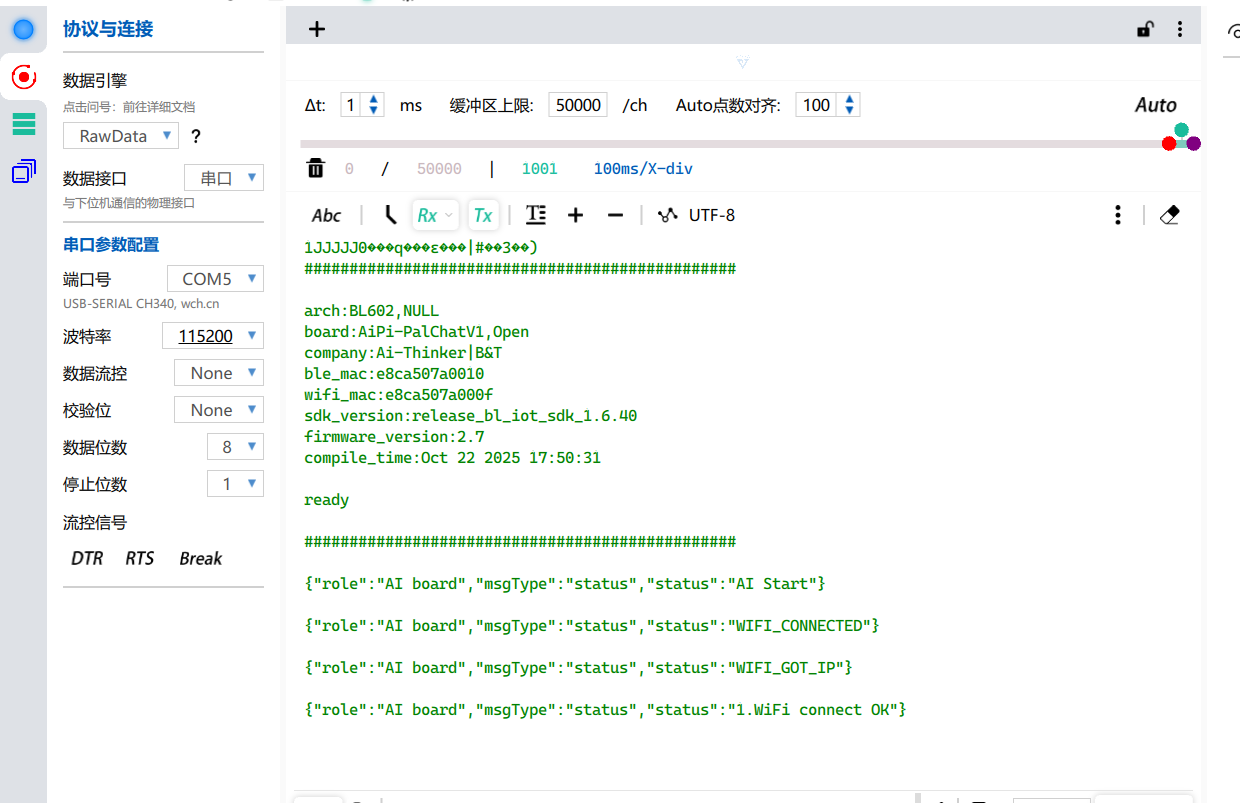The image size is (1240, 803).
Task: Click the eraser icon to clear text
Action: [x=1169, y=215]
